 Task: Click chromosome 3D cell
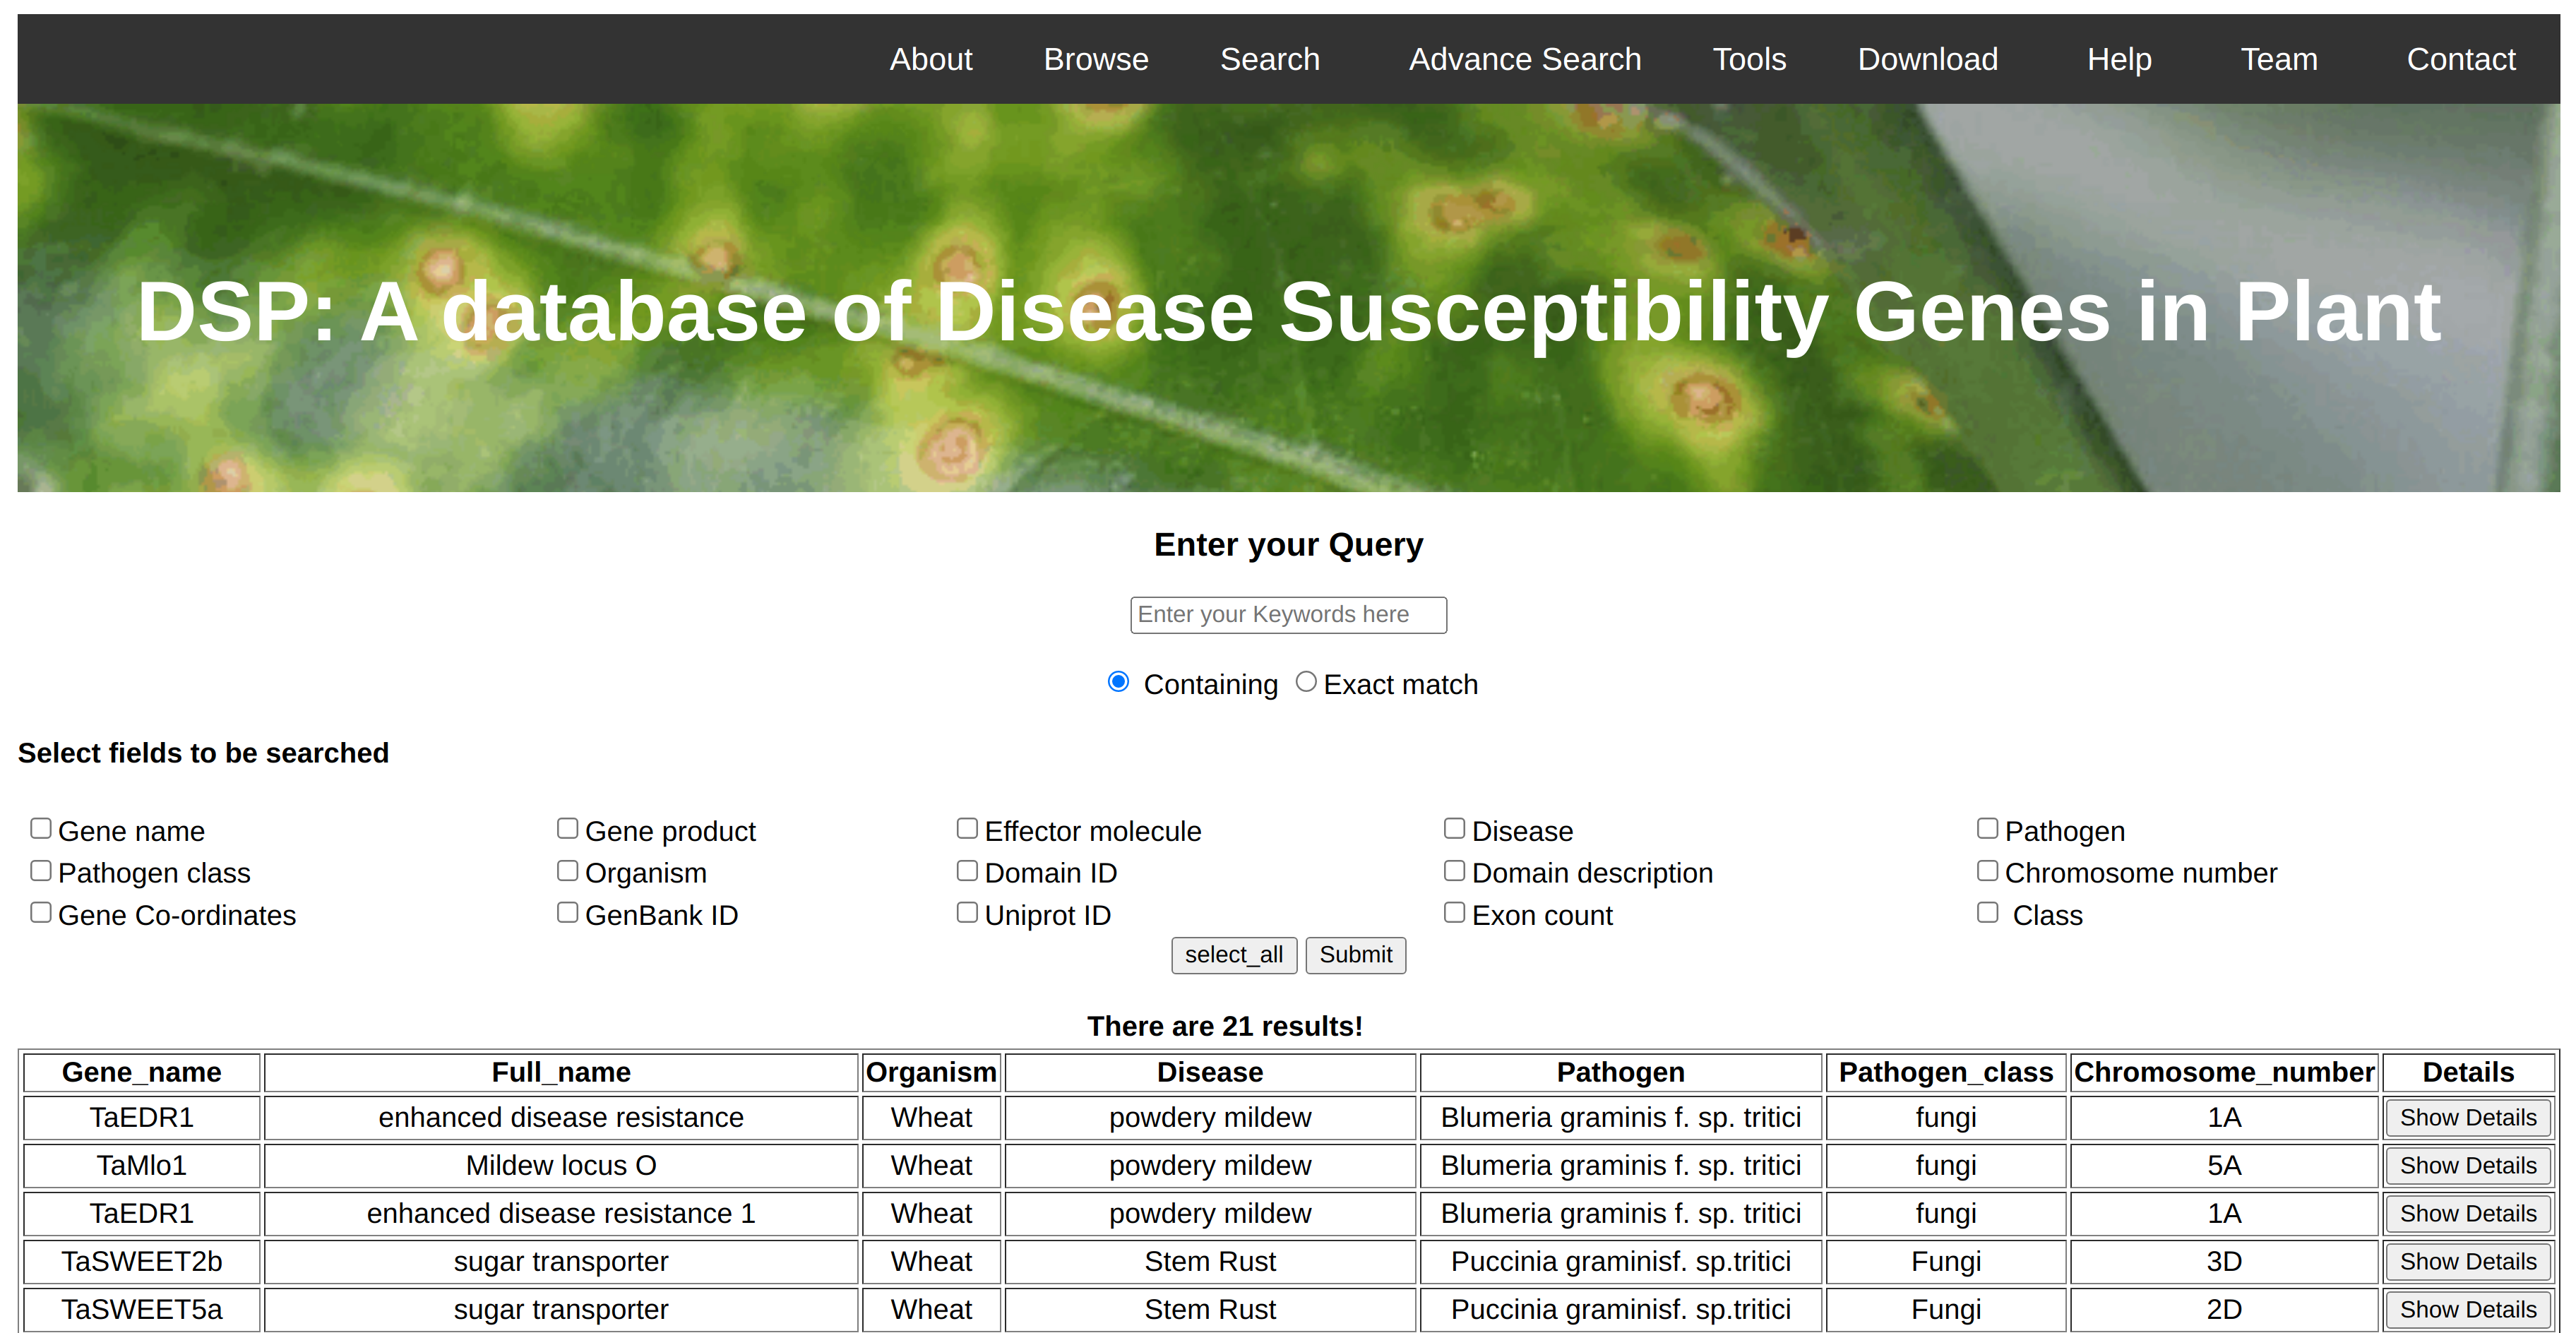[x=2224, y=1261]
